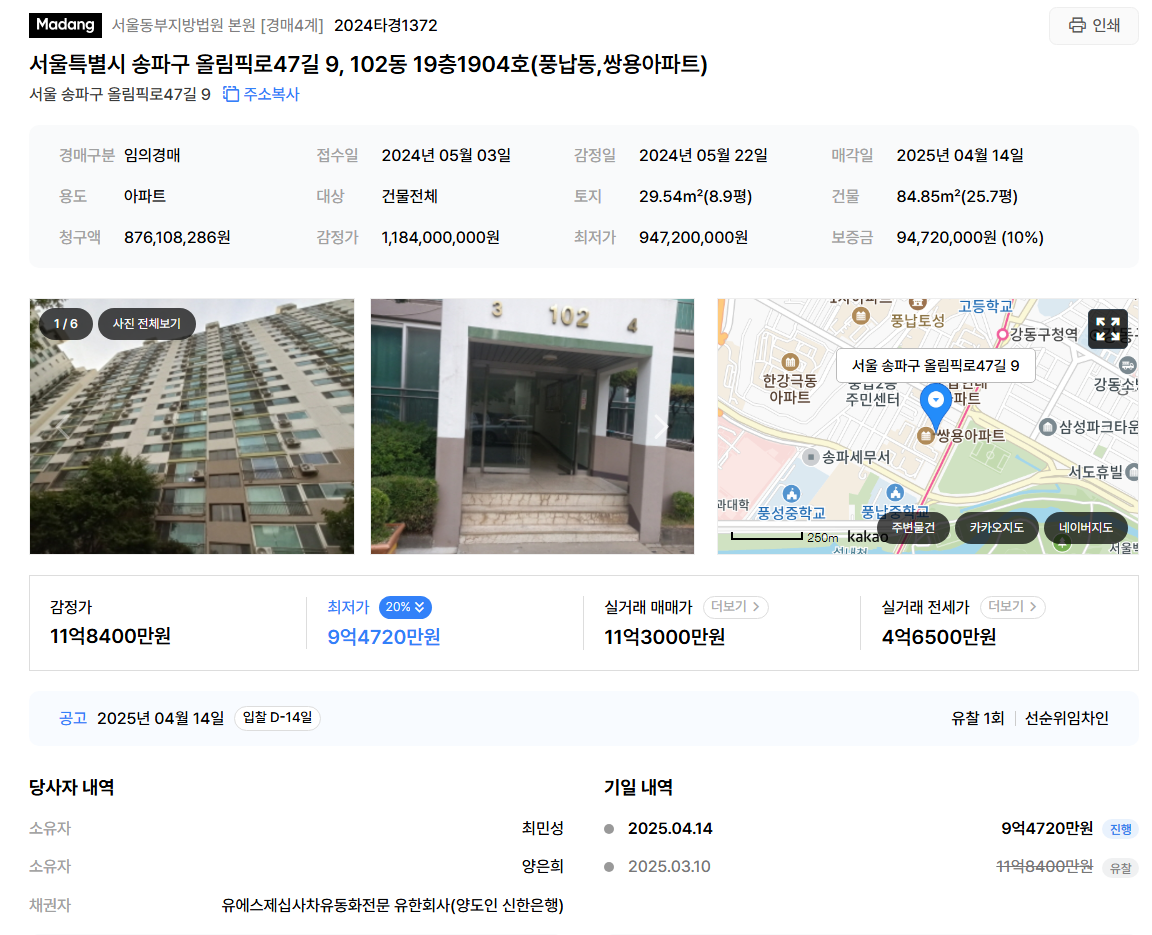Click the 4억6500만원 jeonse price

[939, 637]
